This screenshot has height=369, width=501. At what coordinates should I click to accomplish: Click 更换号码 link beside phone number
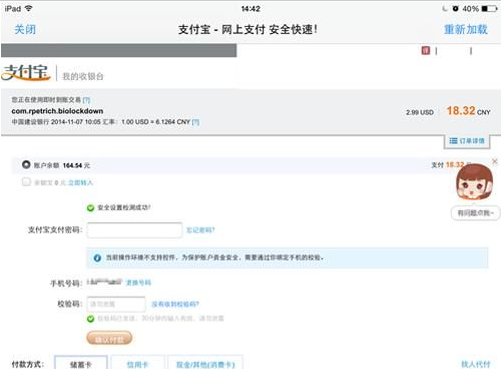coord(138,283)
